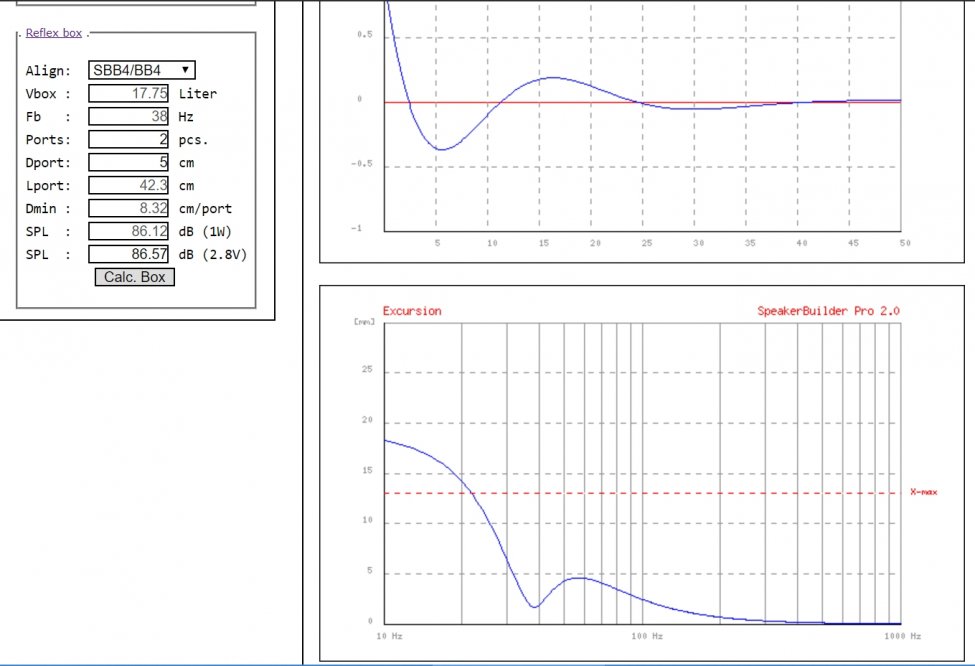Click the X-max label beside the chart

click(925, 492)
